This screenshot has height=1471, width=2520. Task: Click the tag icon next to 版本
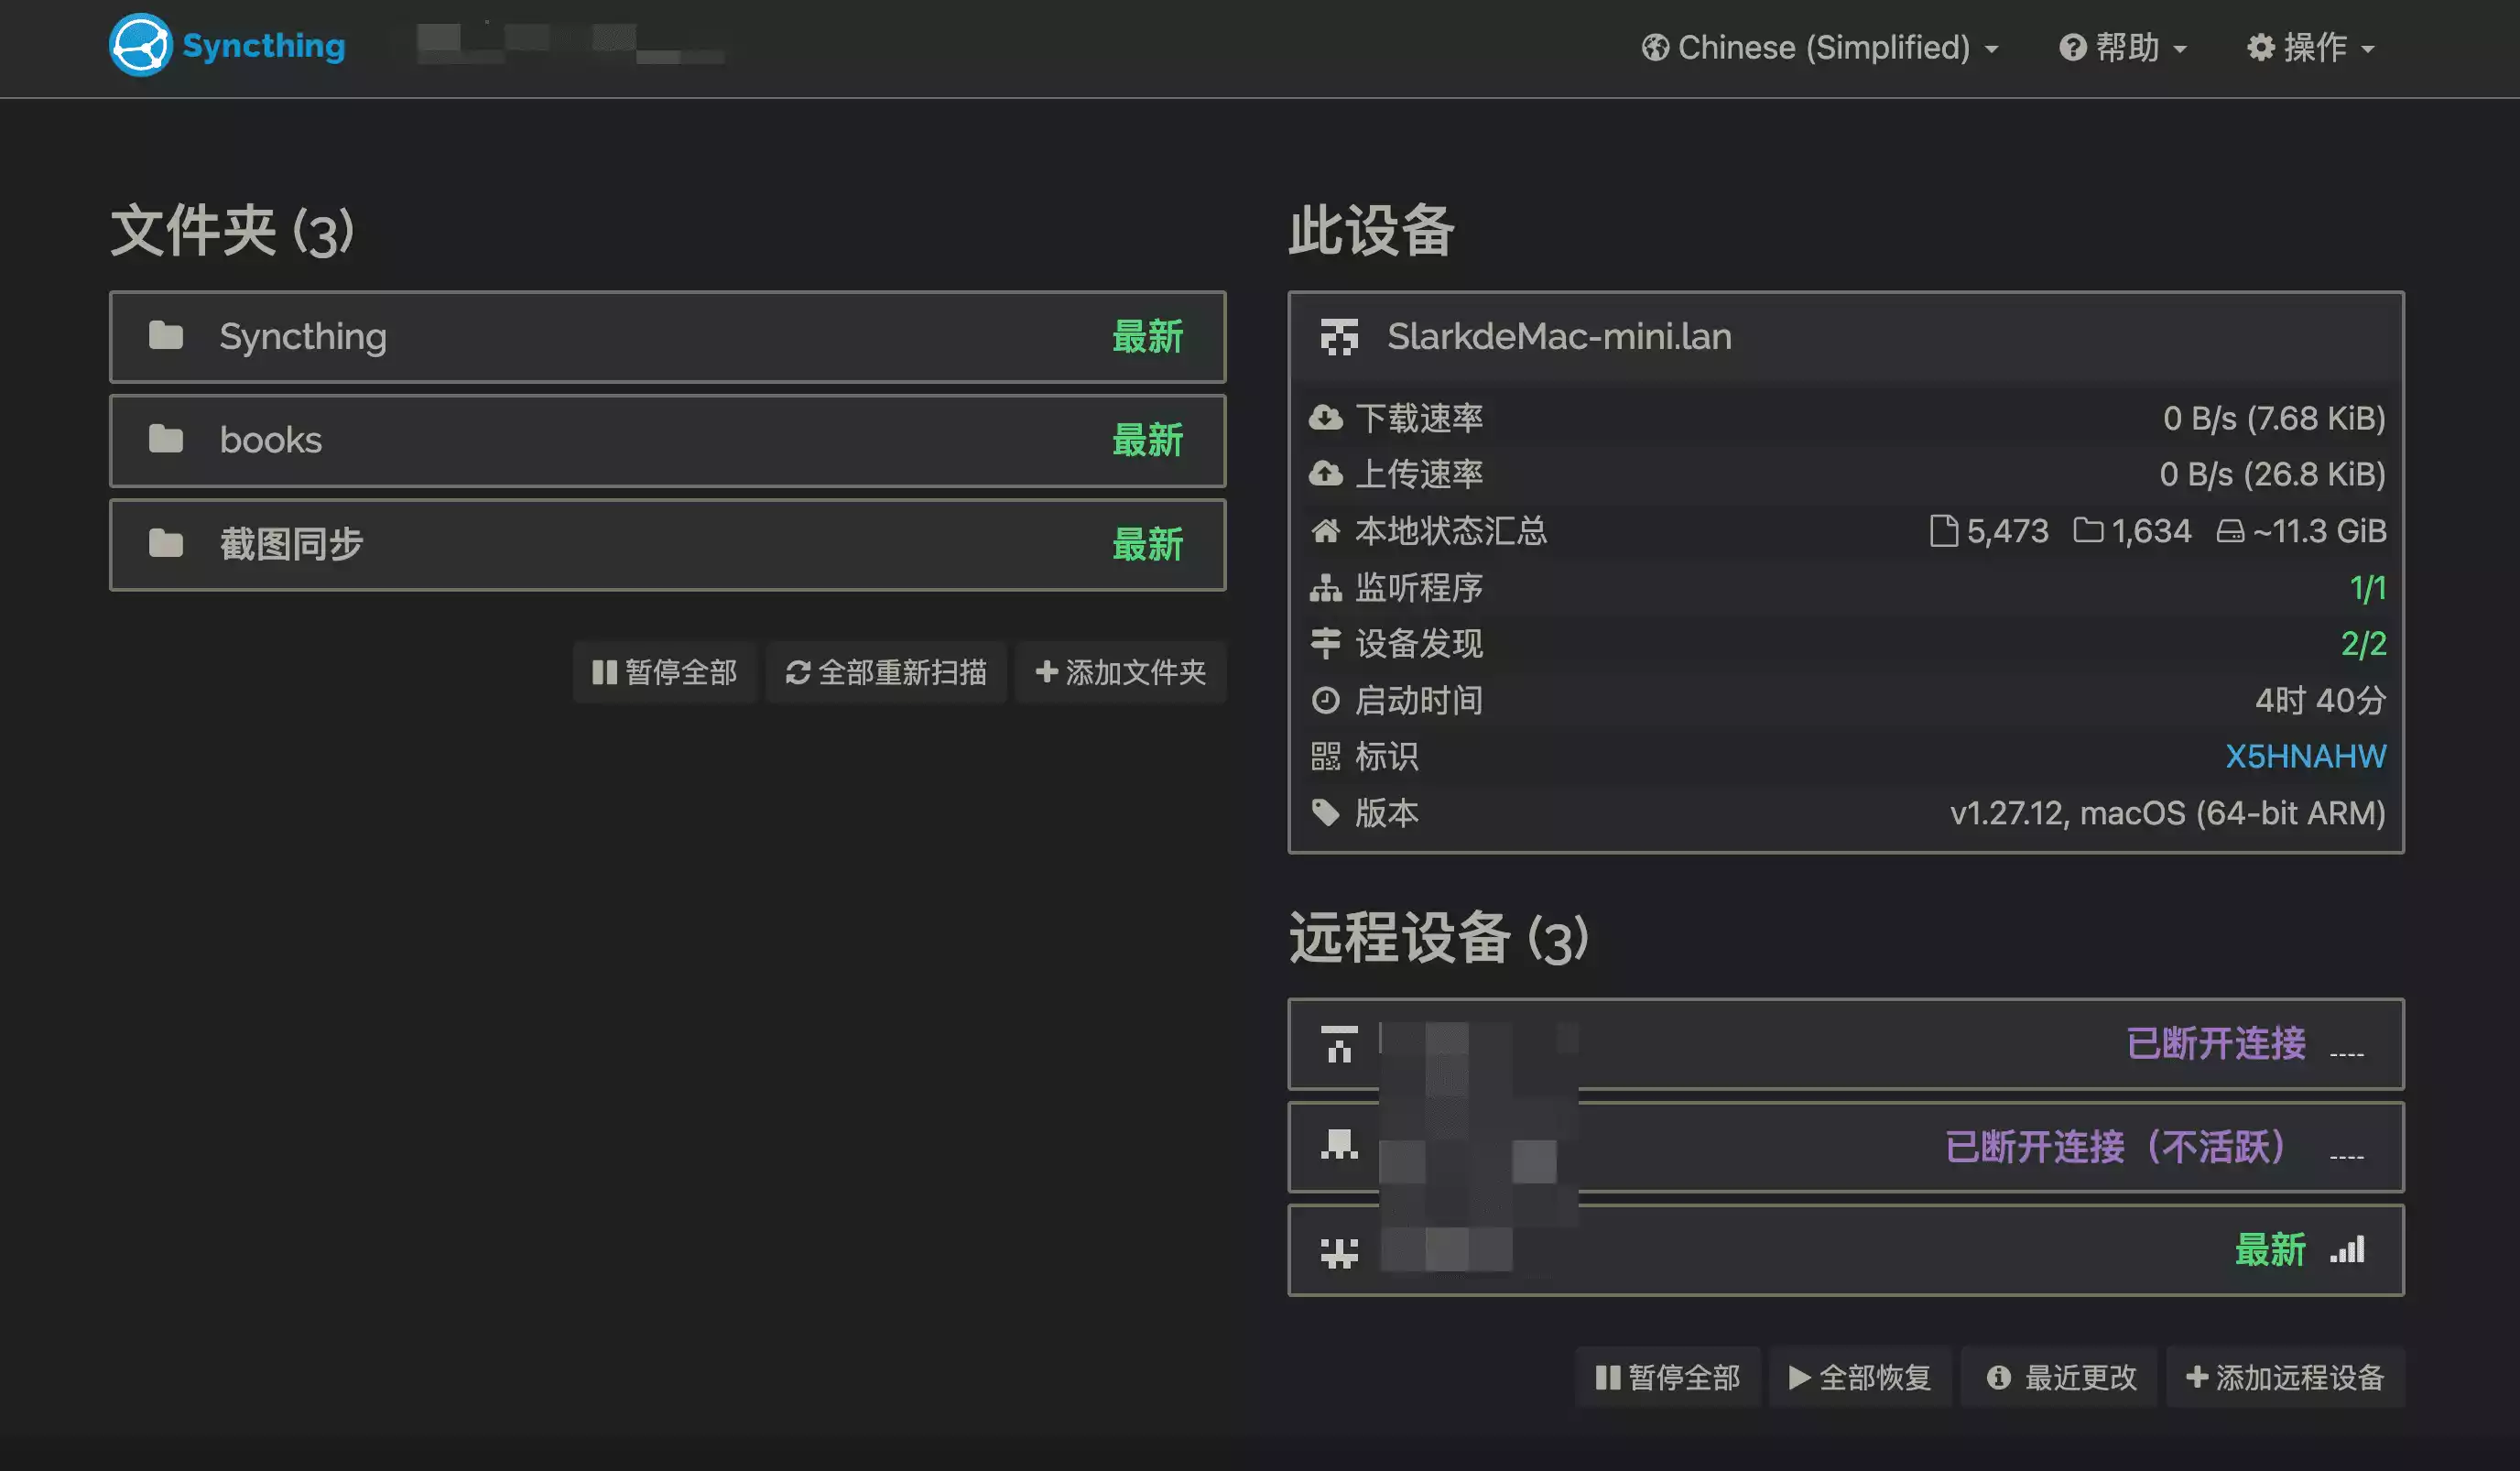click(1326, 813)
